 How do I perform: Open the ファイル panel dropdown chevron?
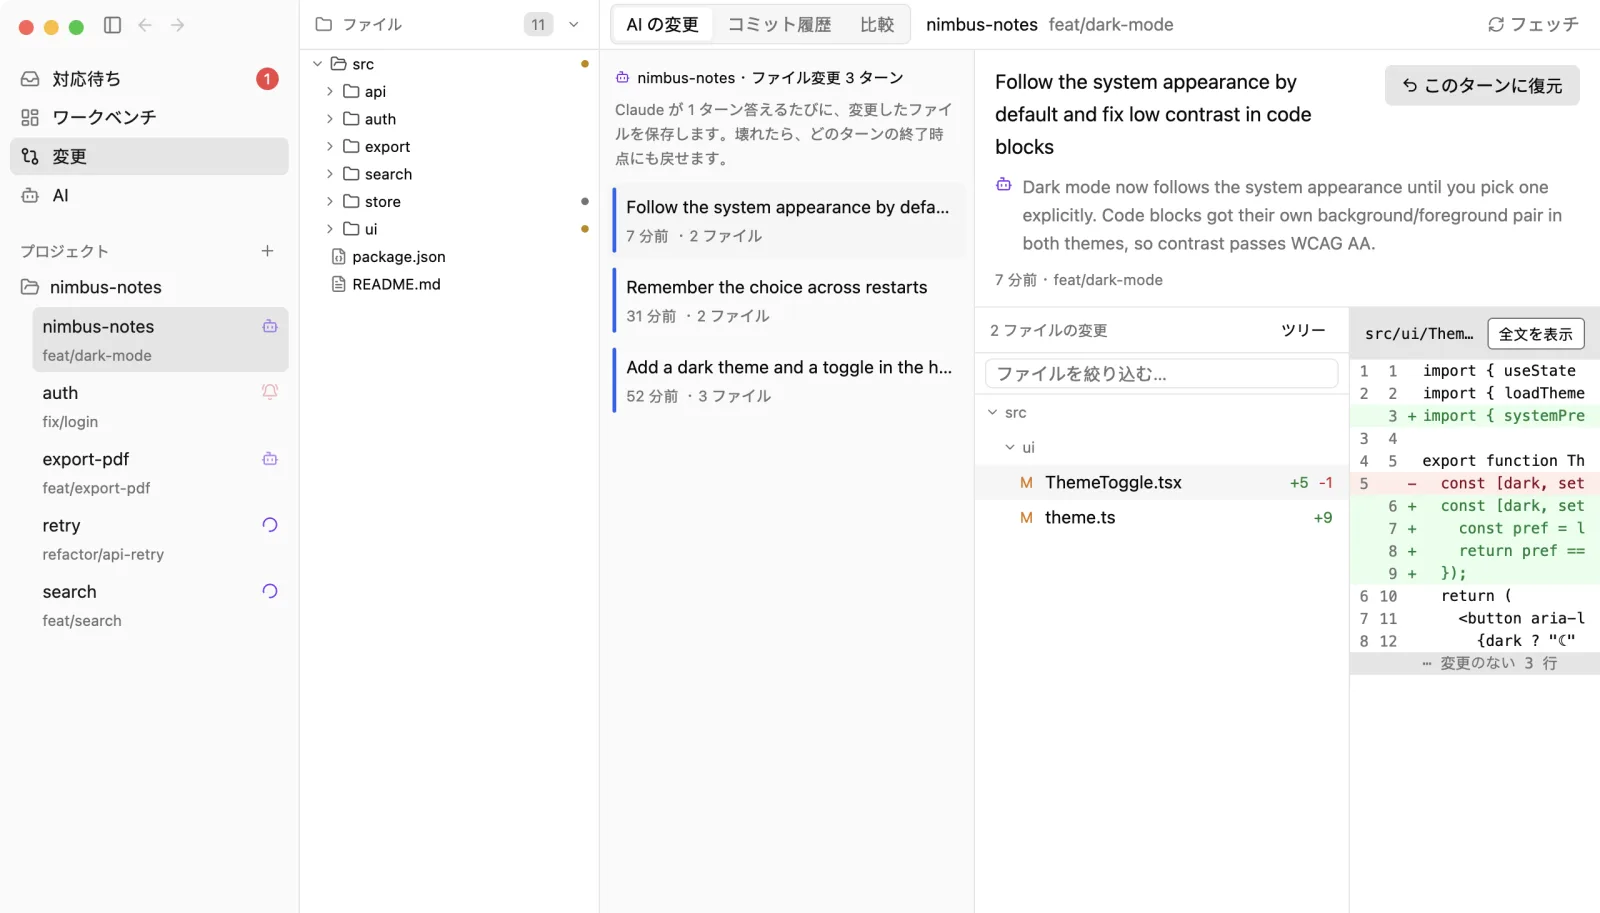coord(574,25)
